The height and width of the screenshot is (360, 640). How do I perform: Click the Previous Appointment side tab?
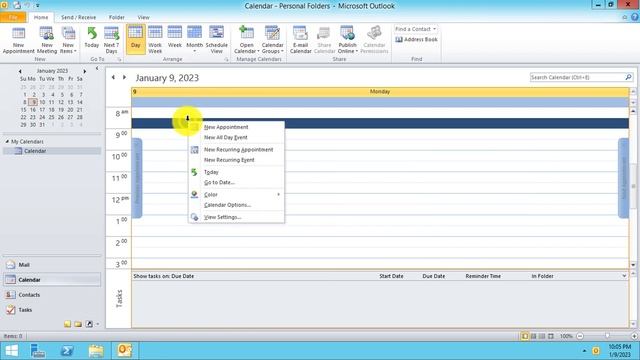pos(137,178)
